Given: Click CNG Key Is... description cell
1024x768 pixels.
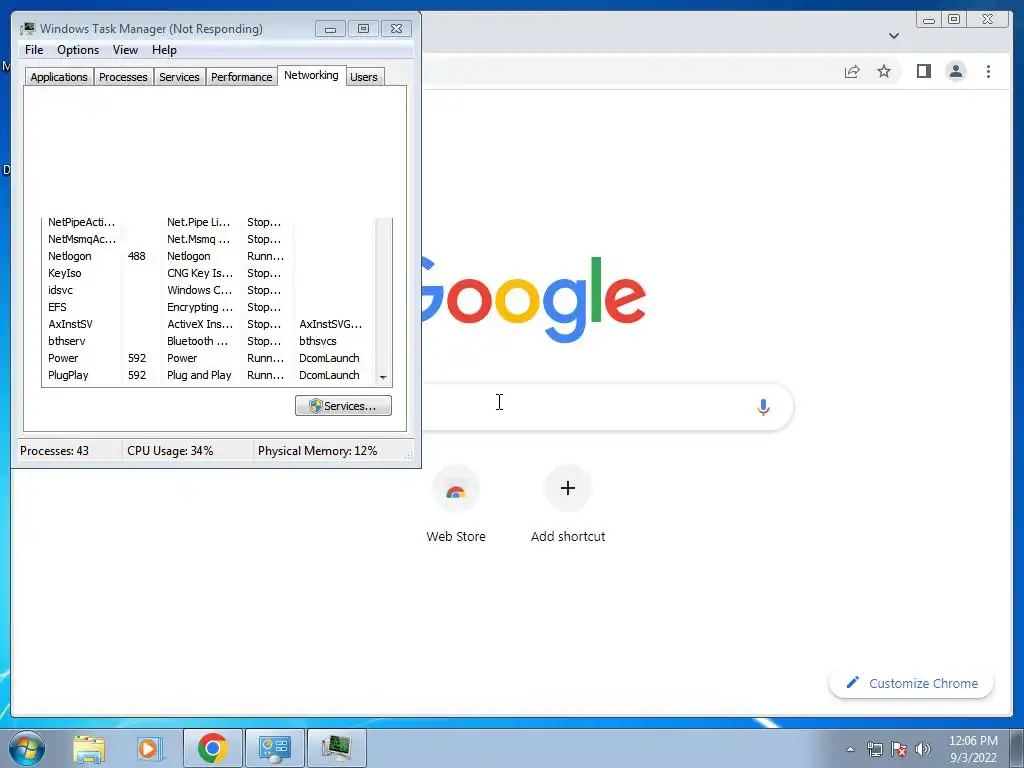Looking at the screenshot, I should (200, 273).
